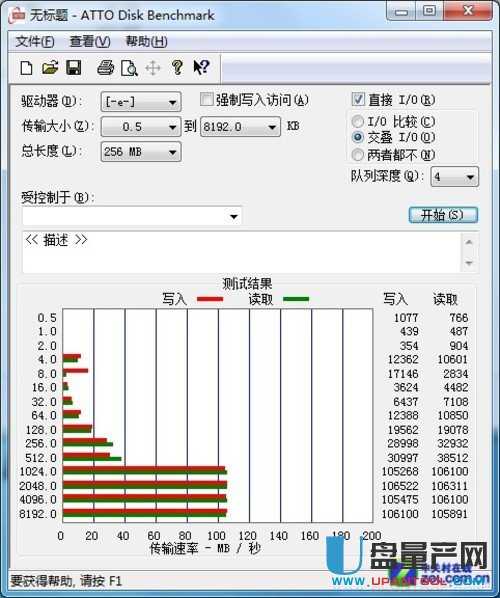
Task: Open the 驱动器 drive dropdown
Action: pos(141,102)
